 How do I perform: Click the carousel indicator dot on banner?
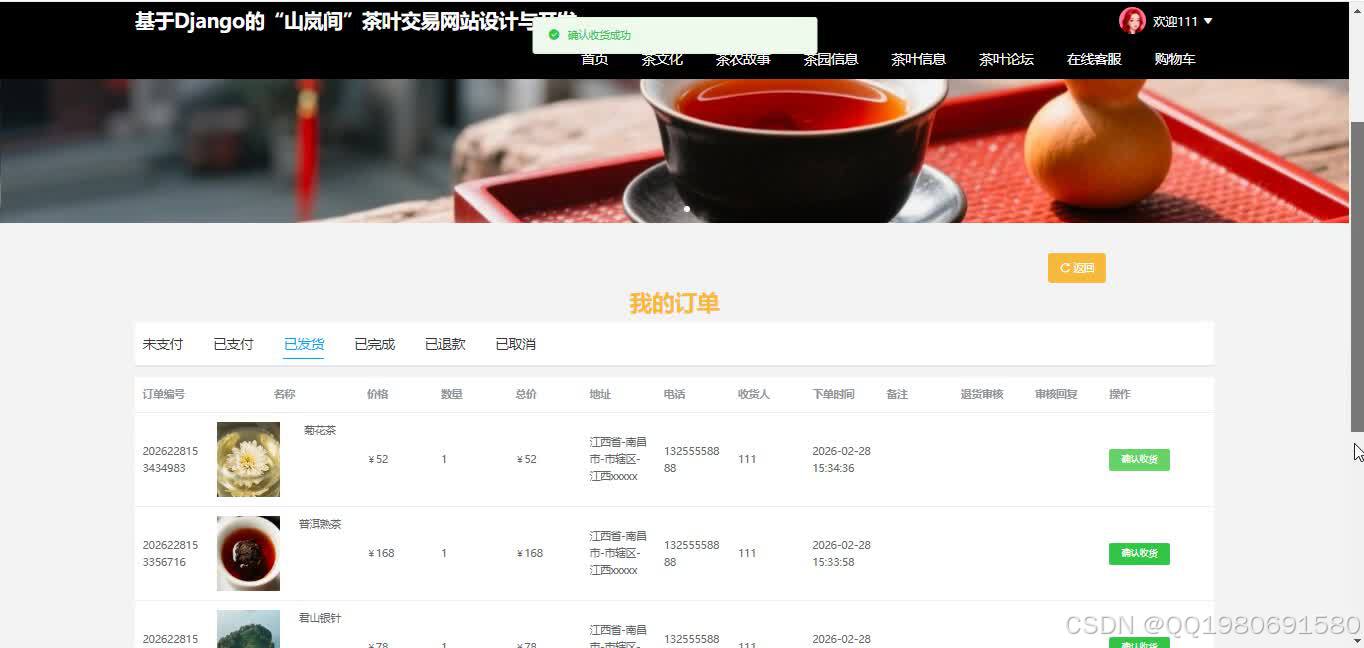[x=686, y=209]
